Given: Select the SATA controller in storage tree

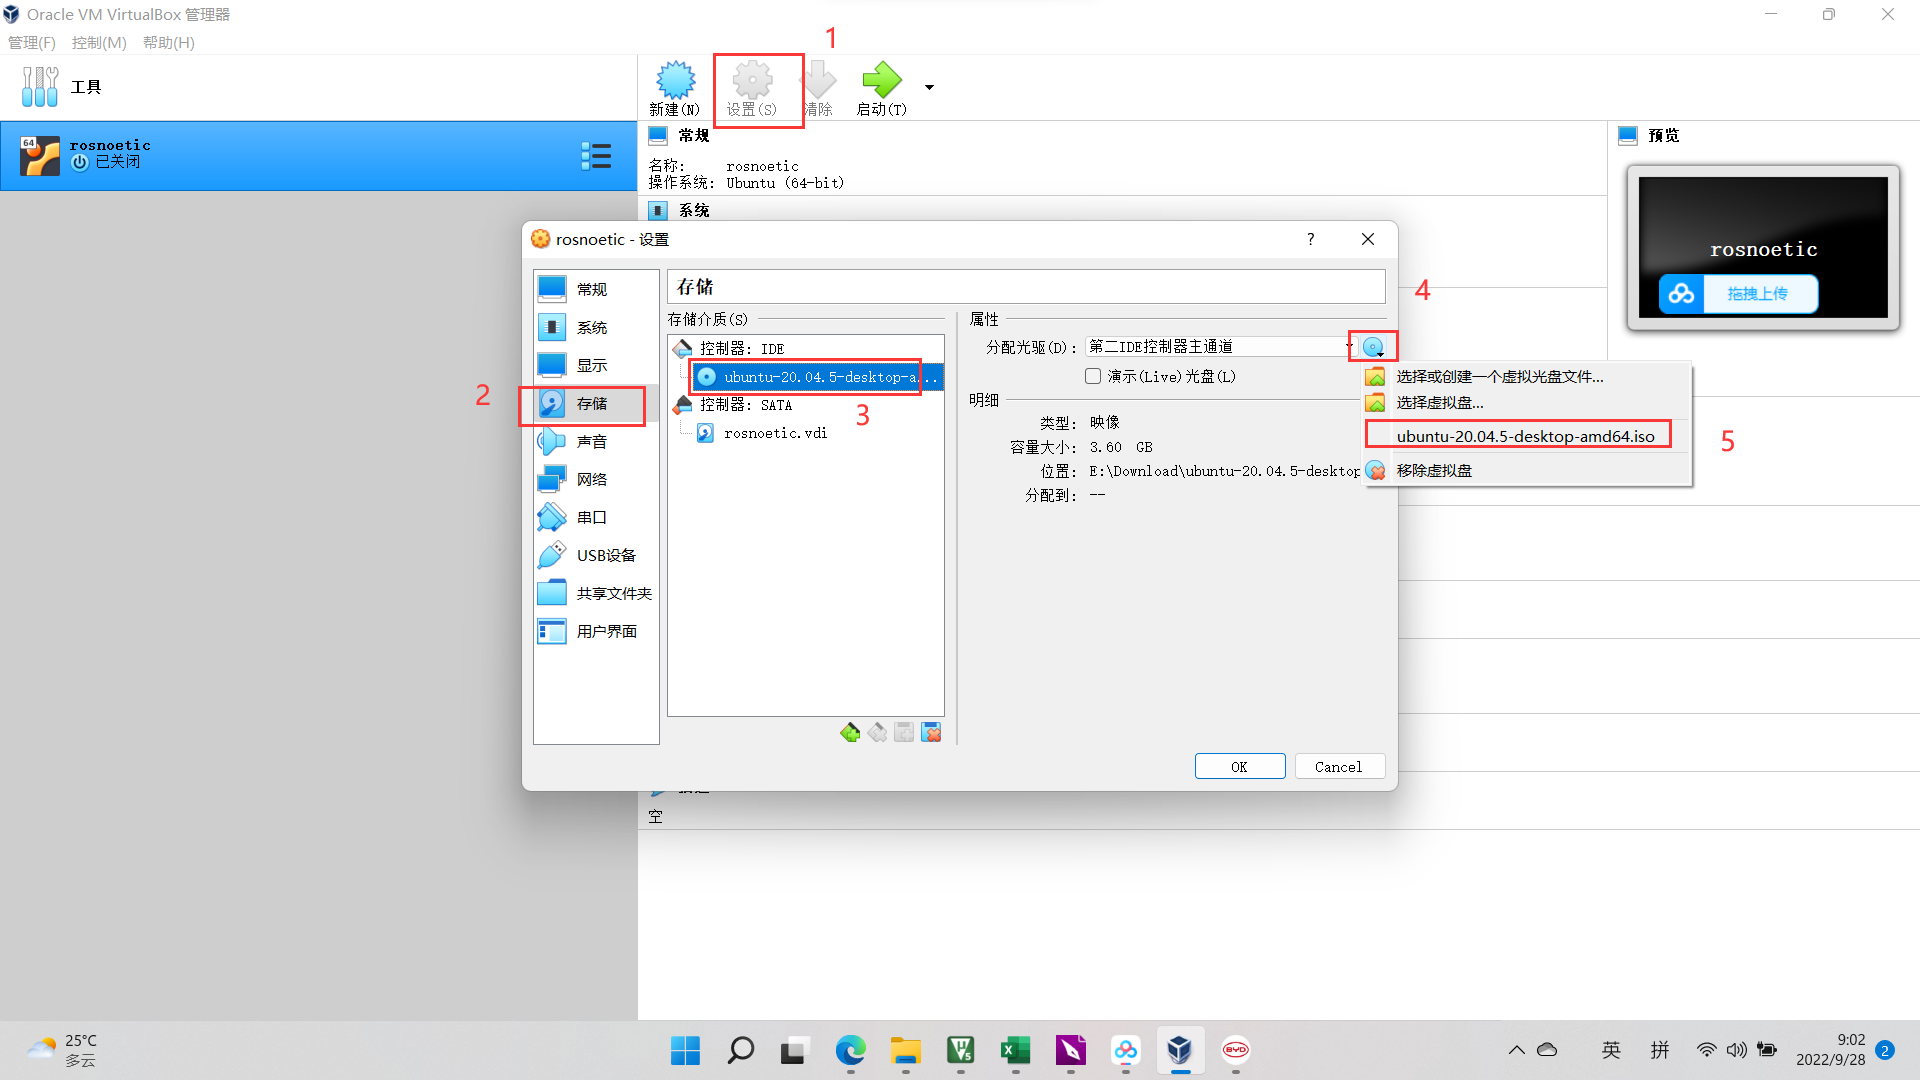Looking at the screenshot, I should coord(744,404).
